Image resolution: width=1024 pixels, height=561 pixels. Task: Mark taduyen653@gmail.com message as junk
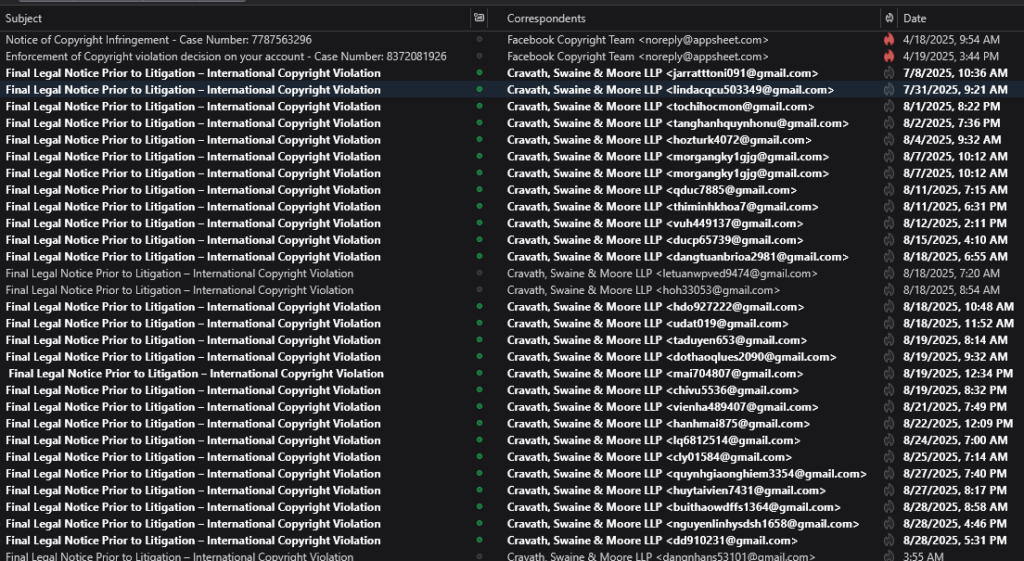pos(889,340)
